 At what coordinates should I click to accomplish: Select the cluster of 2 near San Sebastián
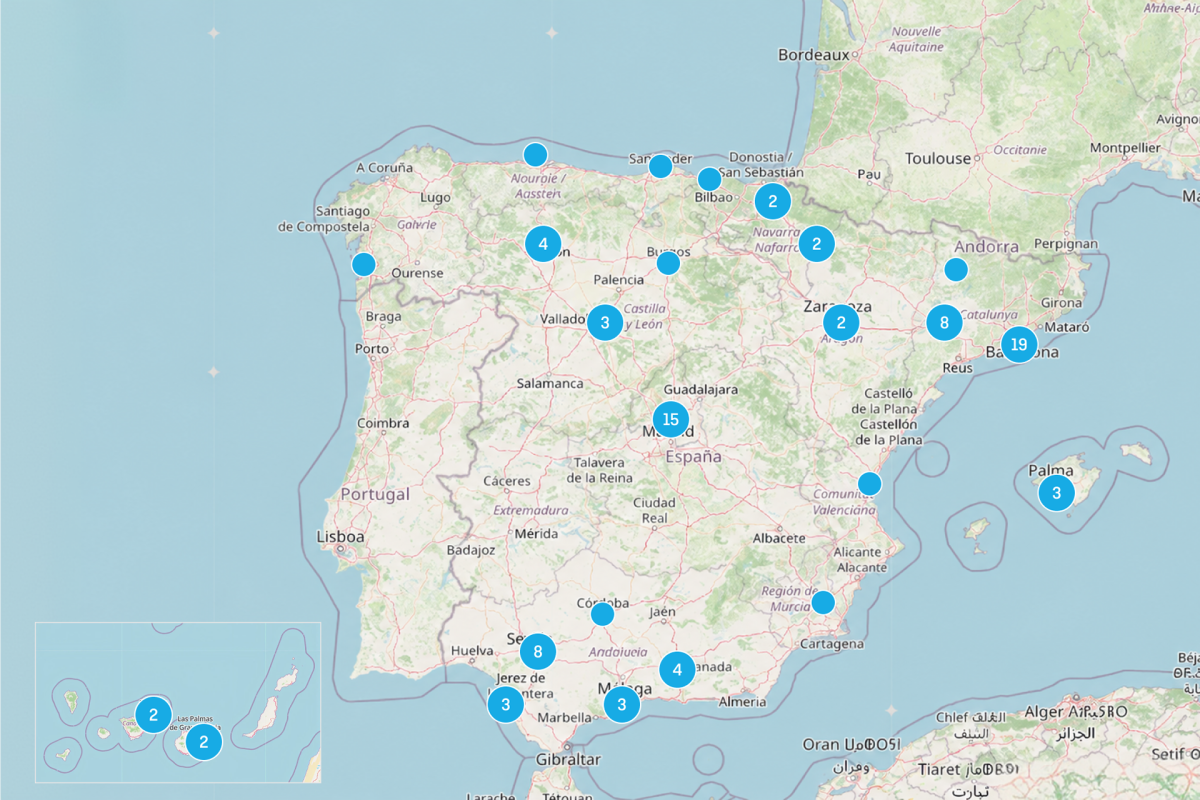coord(773,201)
